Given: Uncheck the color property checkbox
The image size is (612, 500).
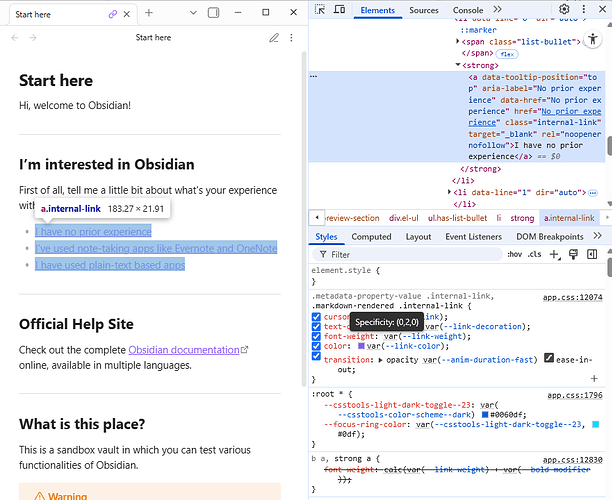Looking at the screenshot, I should coord(318,347).
